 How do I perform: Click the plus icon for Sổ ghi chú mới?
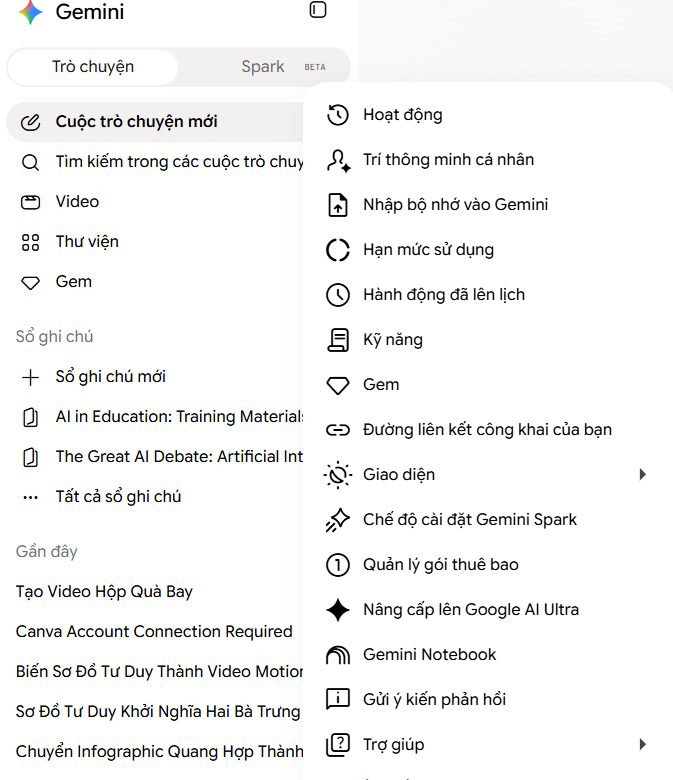(30, 377)
